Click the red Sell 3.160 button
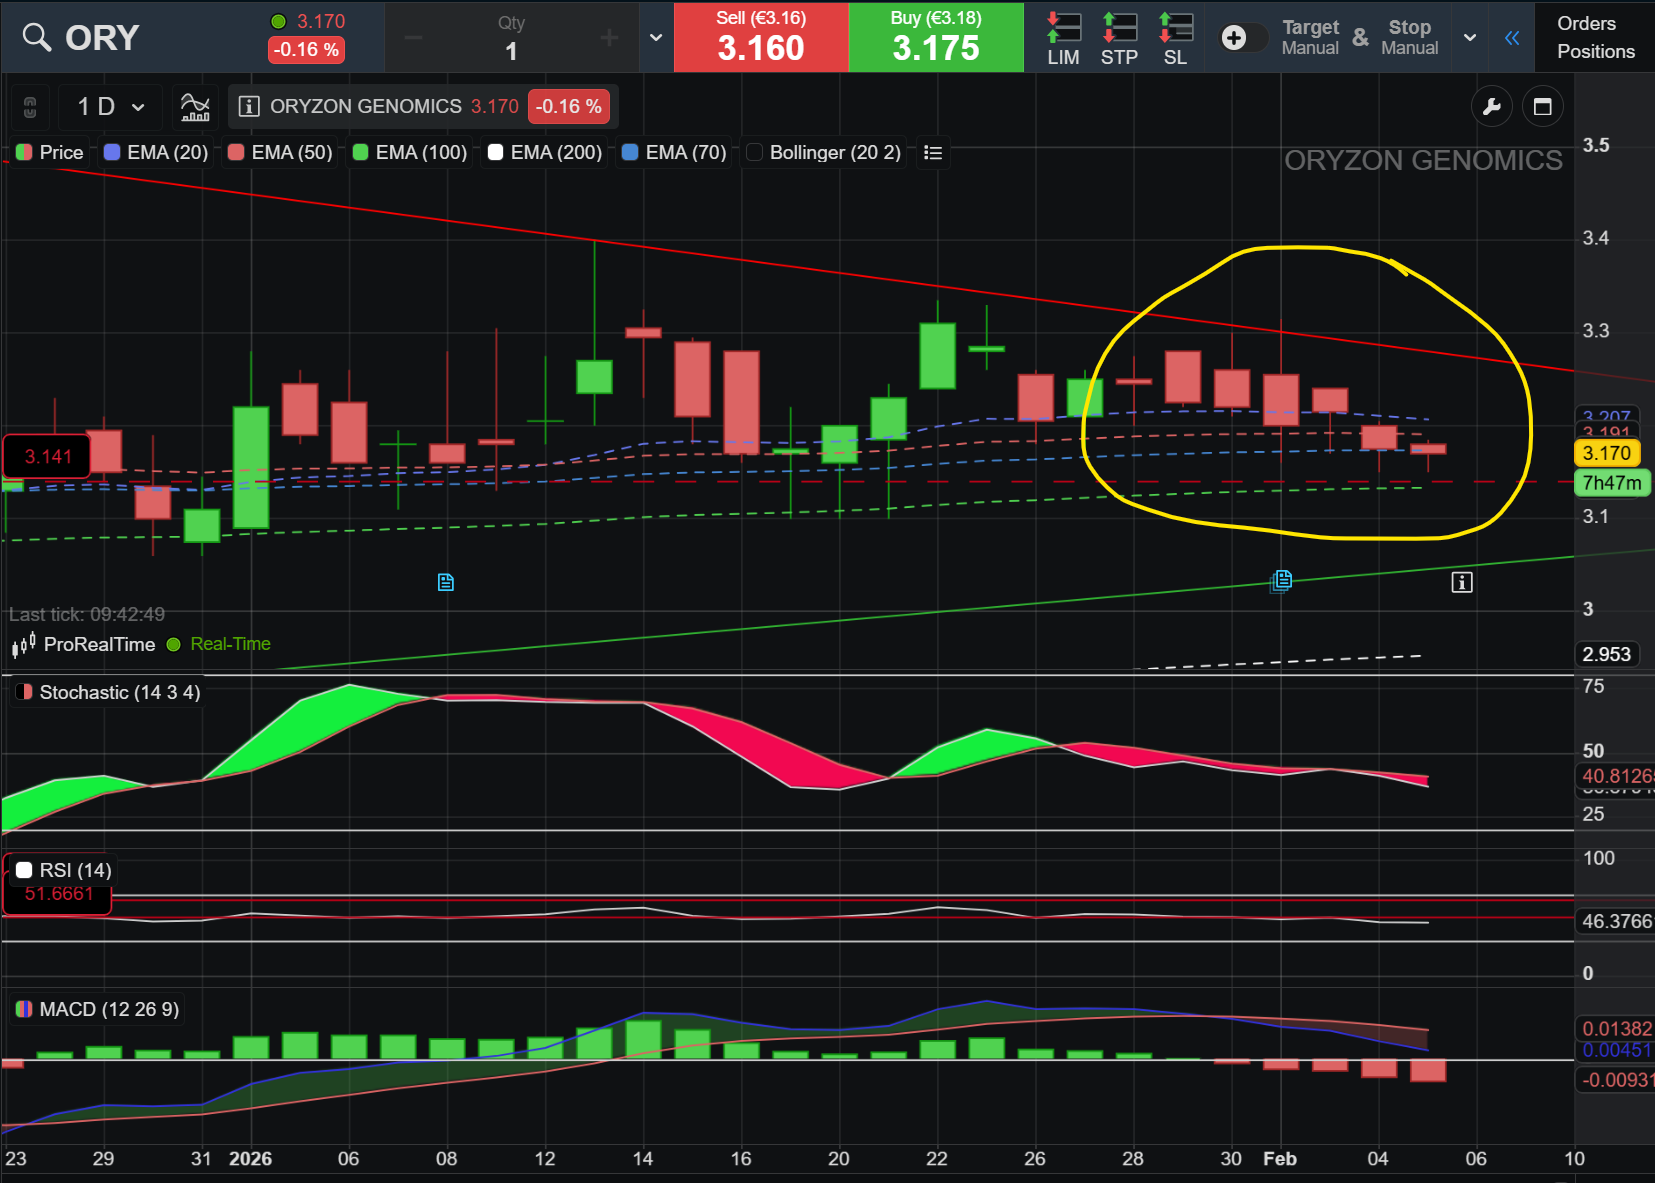Image resolution: width=1655 pixels, height=1183 pixels. point(761,38)
